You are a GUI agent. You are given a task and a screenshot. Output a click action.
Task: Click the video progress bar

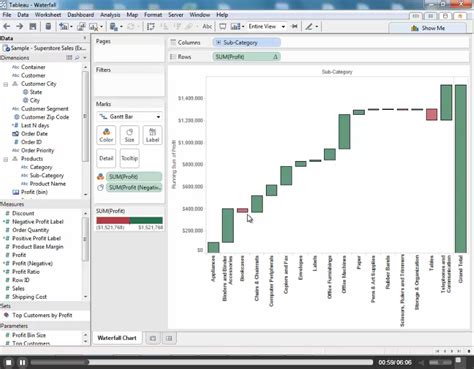pyautogui.click(x=202, y=362)
